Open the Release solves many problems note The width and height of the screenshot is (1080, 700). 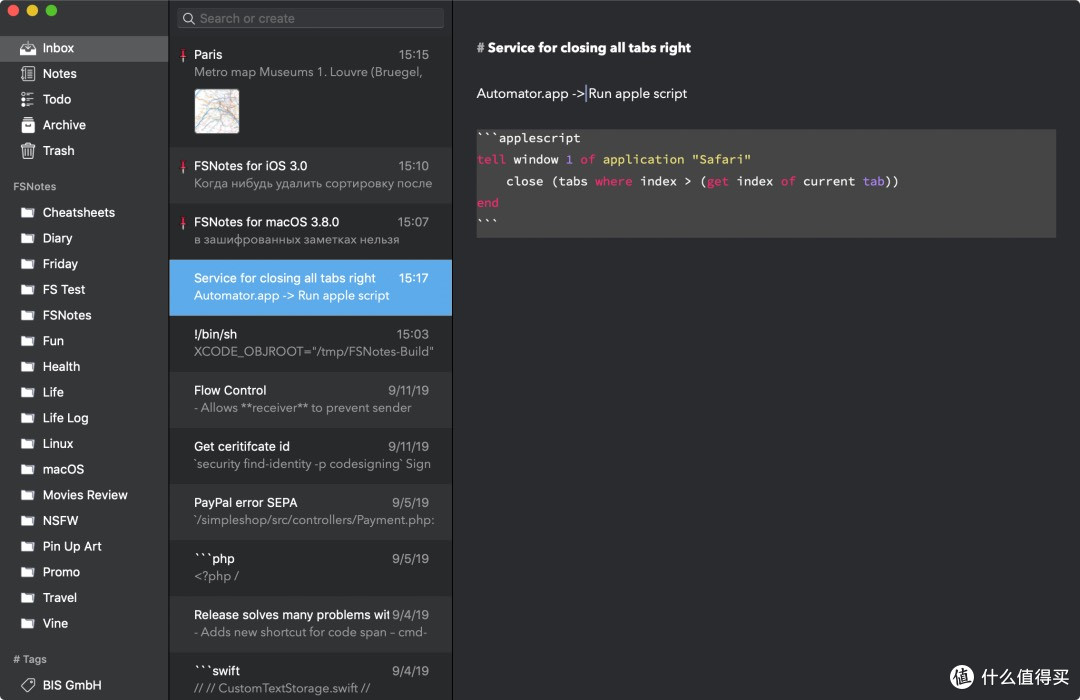click(311, 624)
